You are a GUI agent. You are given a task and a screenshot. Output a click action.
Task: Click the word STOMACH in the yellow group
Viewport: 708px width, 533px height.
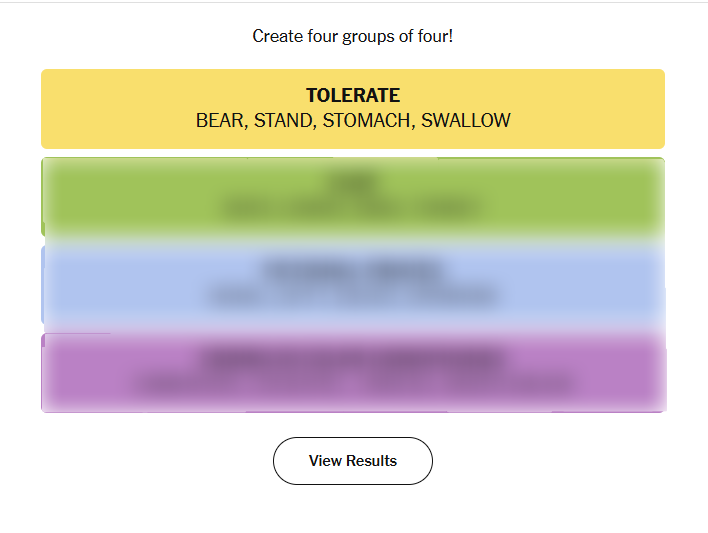[366, 121]
